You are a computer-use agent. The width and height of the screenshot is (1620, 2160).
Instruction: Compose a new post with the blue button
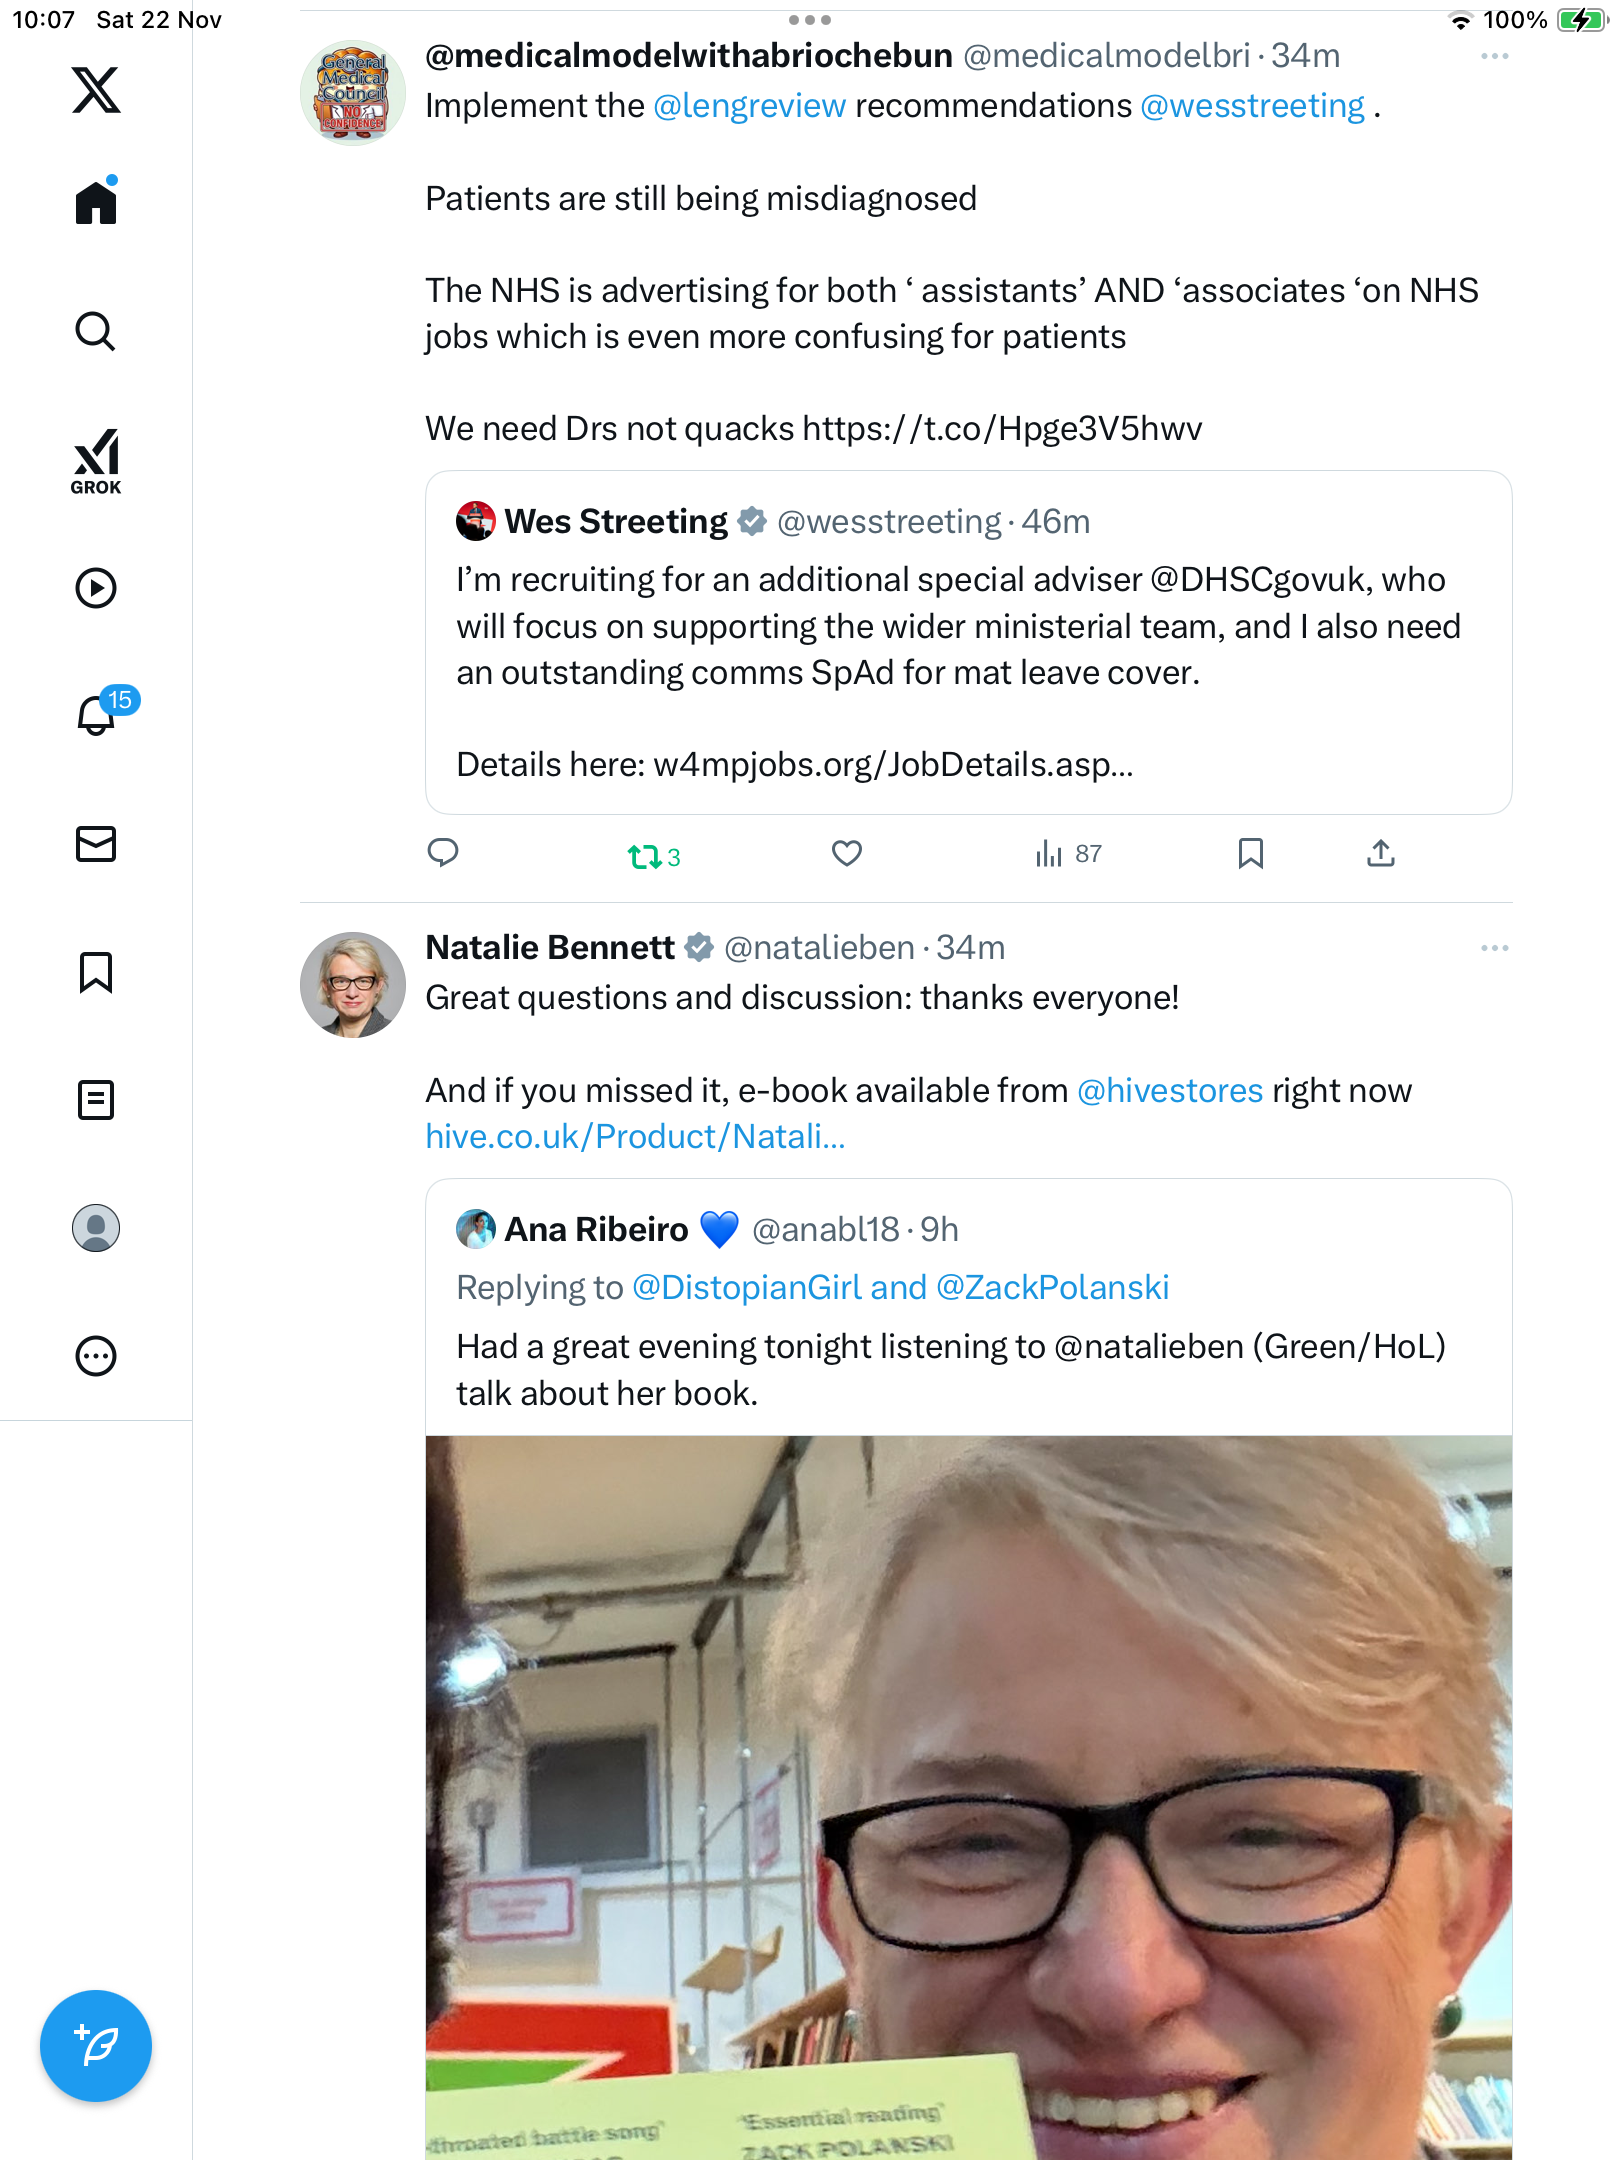[x=96, y=2046]
